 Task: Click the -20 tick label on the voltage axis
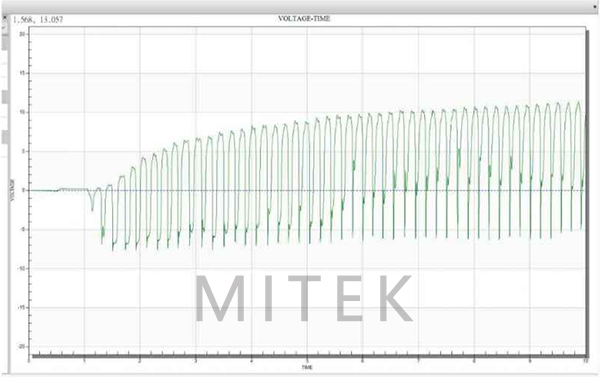tap(21, 347)
